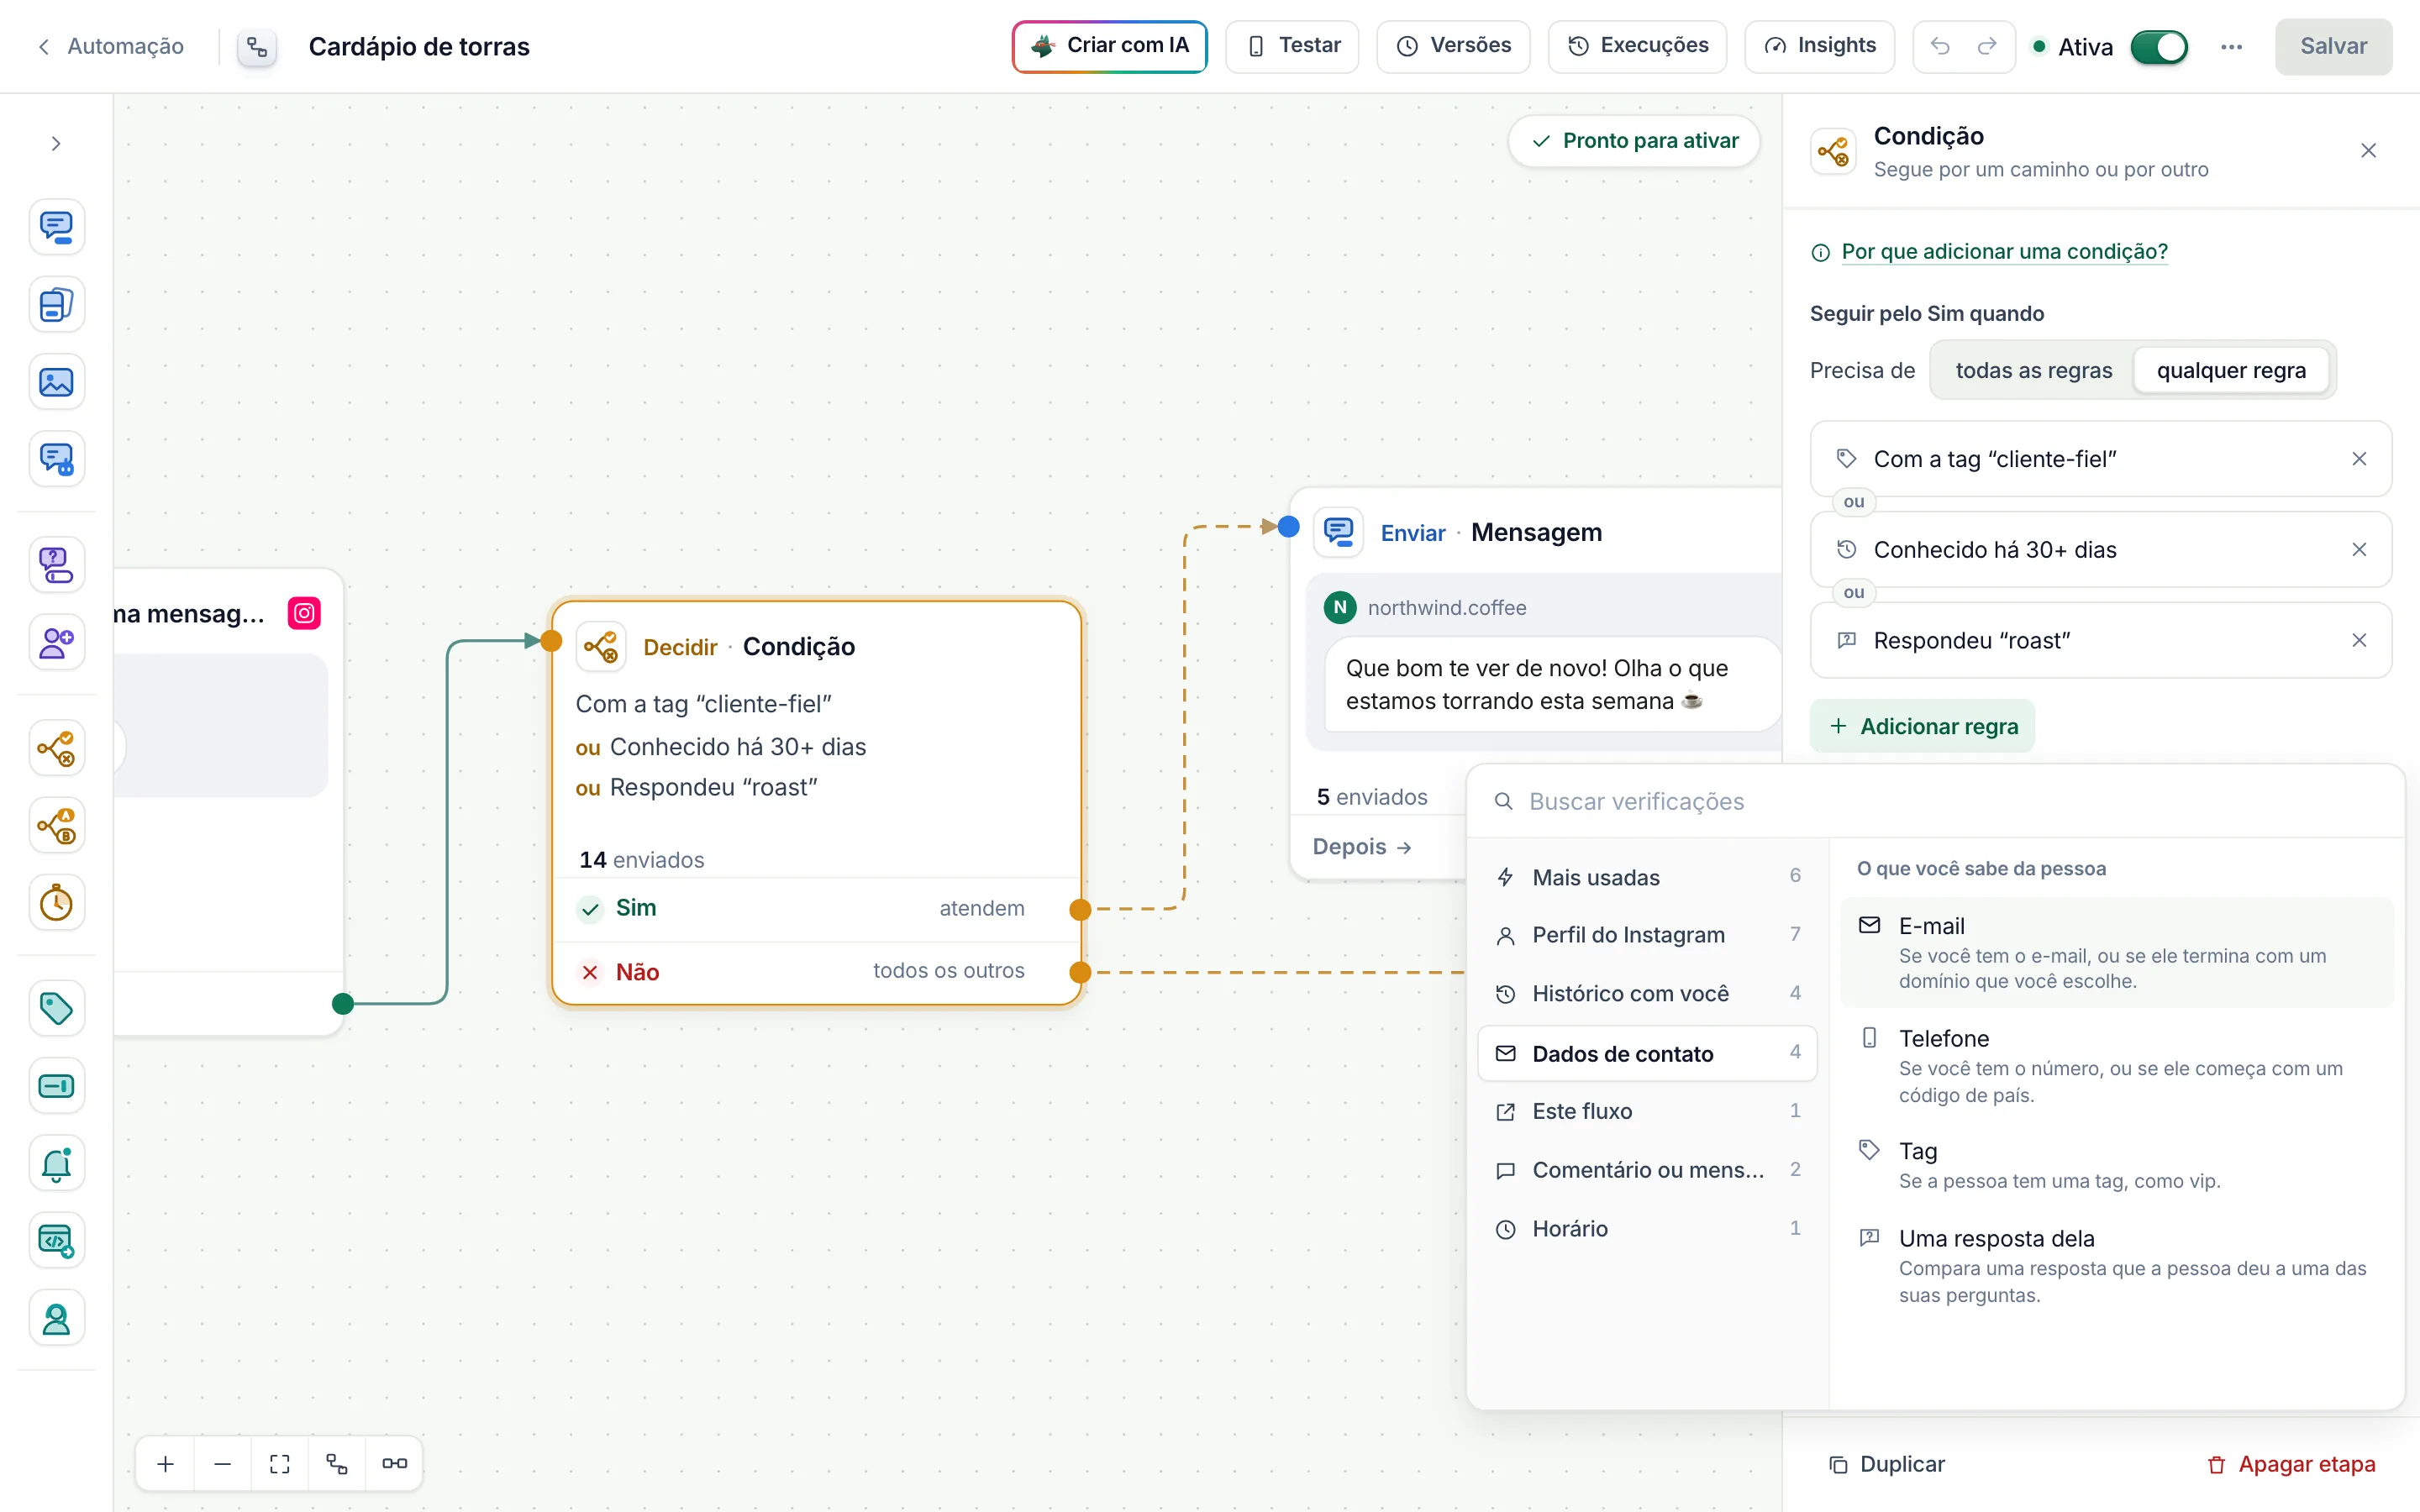This screenshot has width=2420, height=1512.
Task: Select the contact person icon in sidebar
Action: click(x=56, y=1318)
